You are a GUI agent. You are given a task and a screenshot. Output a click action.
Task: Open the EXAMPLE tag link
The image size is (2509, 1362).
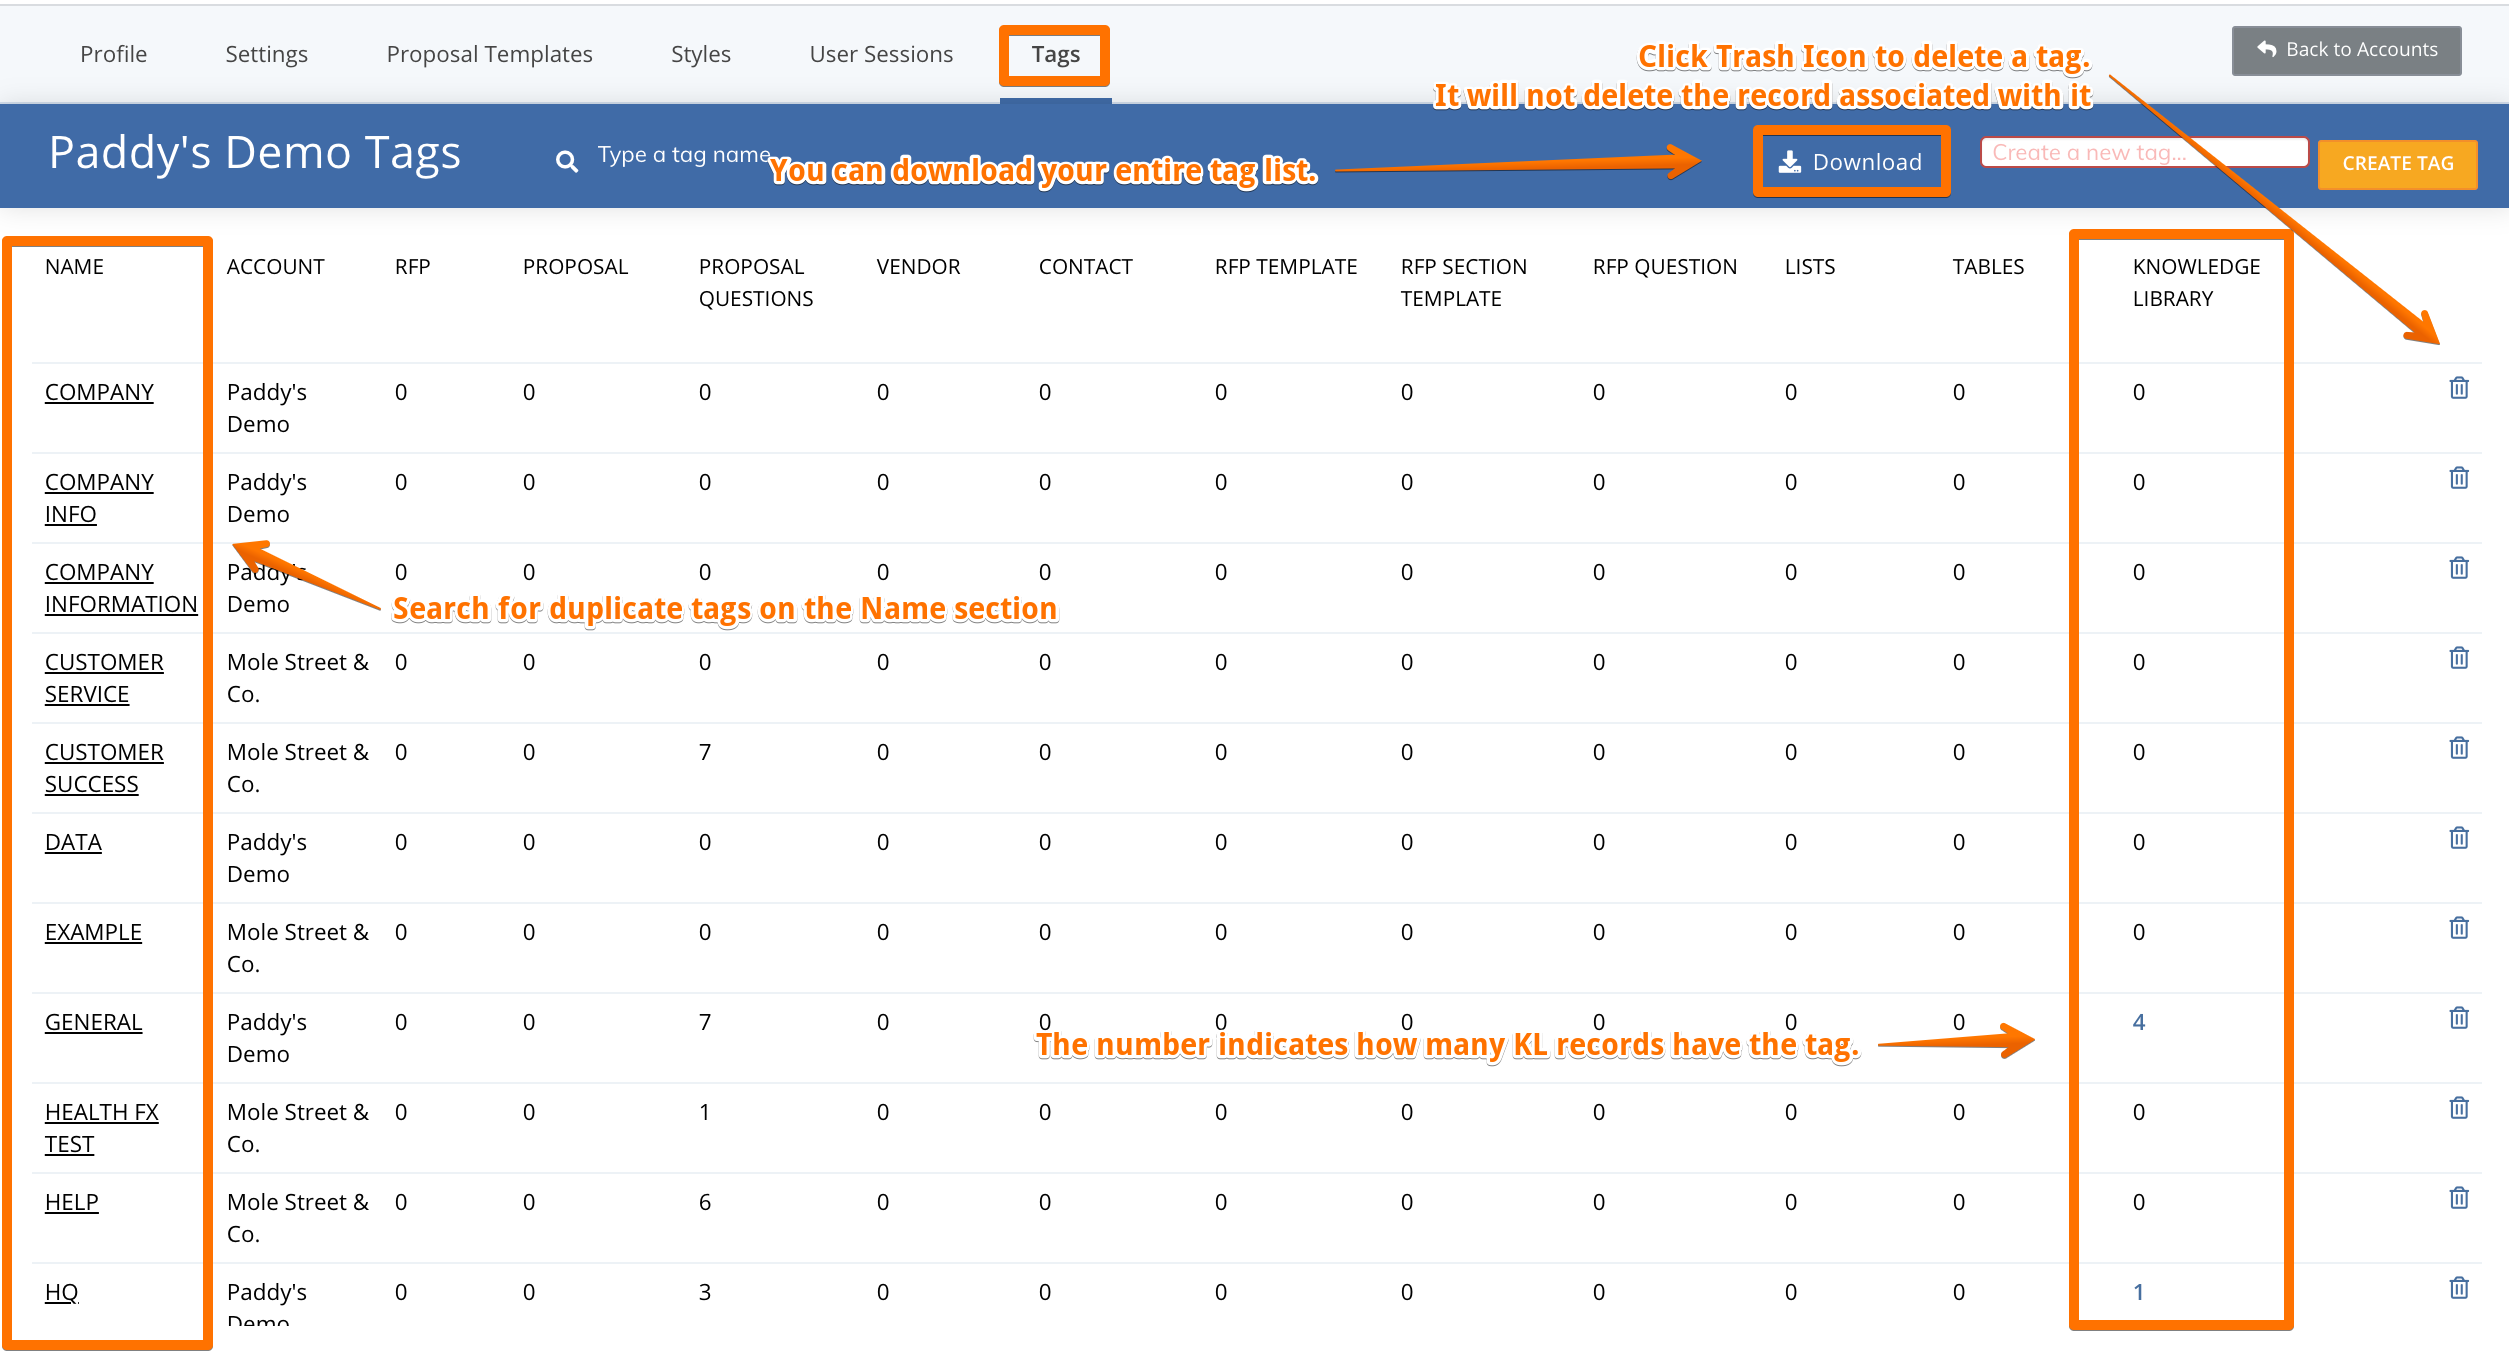pyautogui.click(x=93, y=932)
